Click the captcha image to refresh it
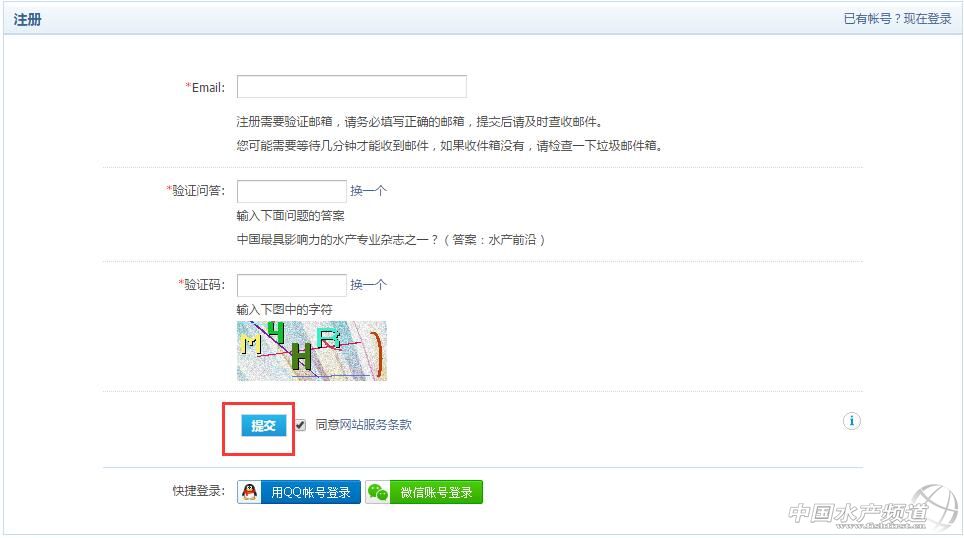The width and height of the screenshot is (964, 538). (311, 351)
